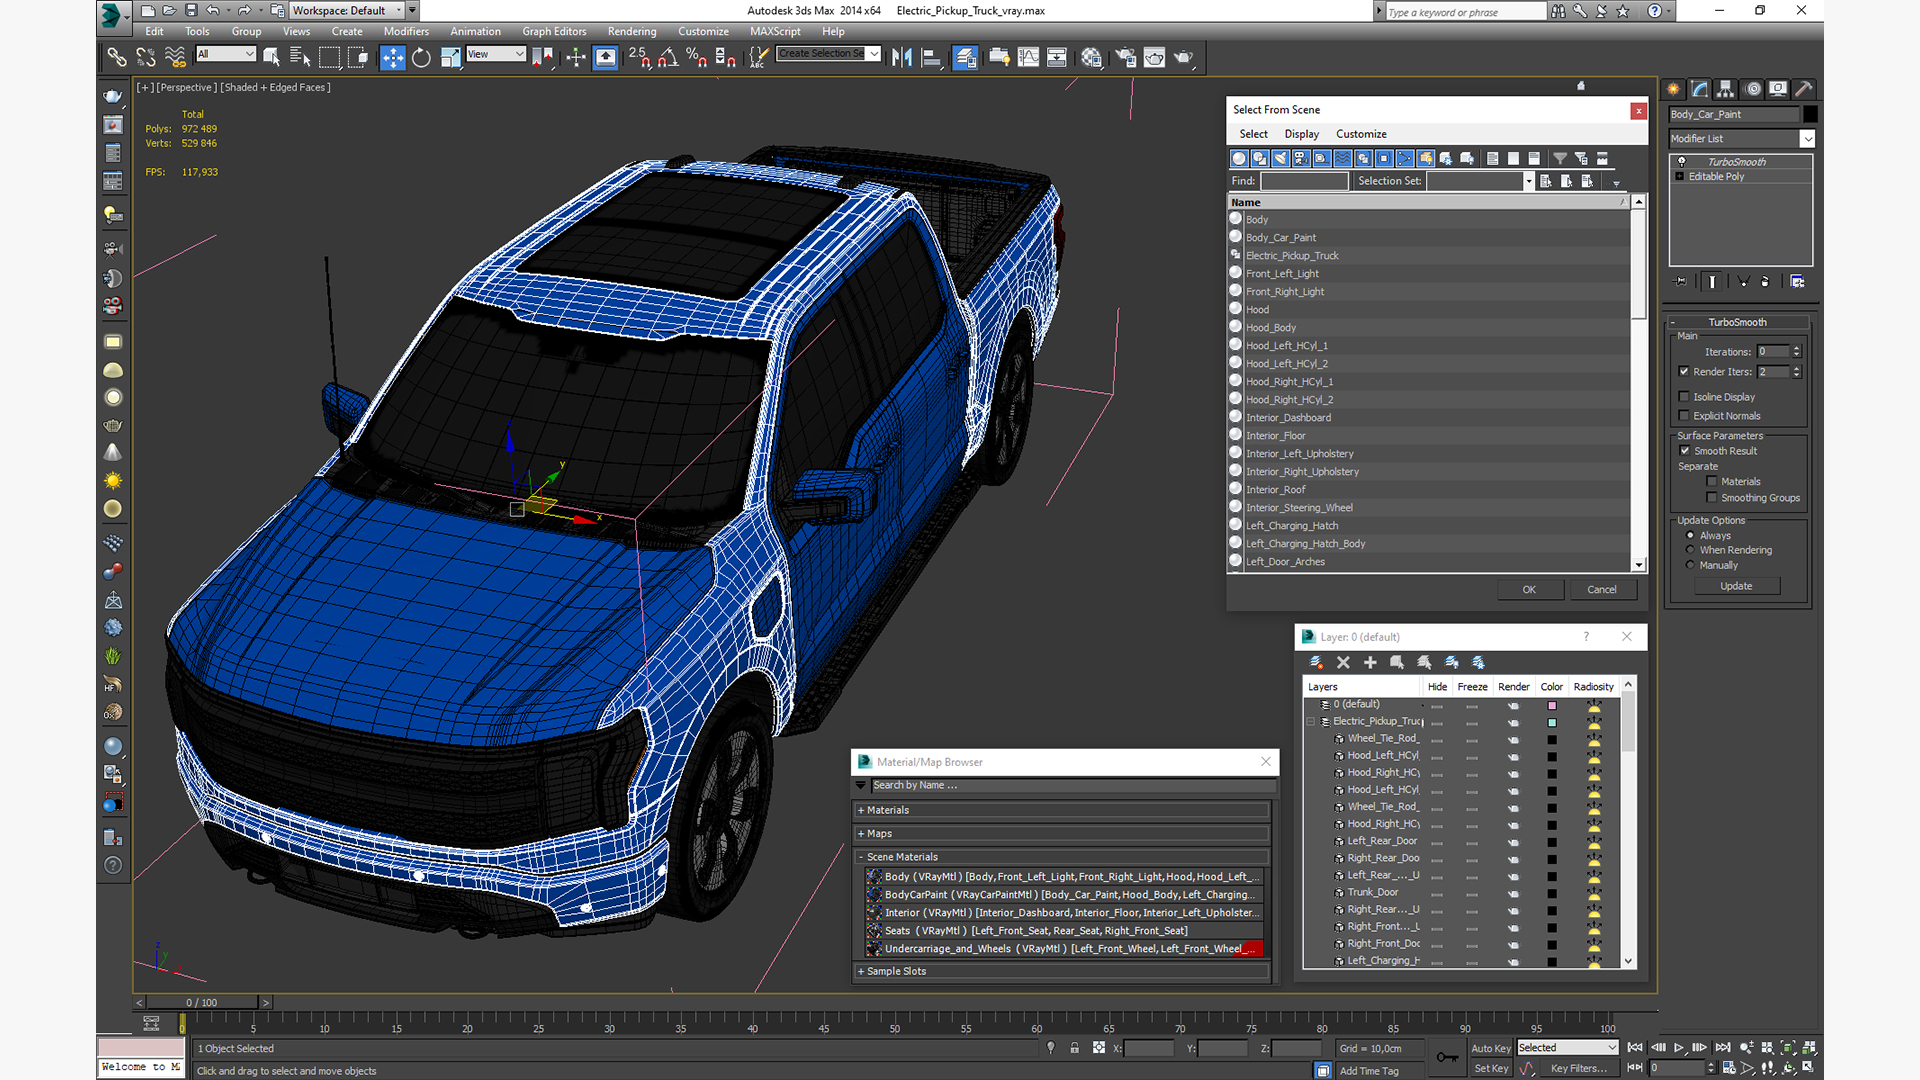Screen dimensions: 1920x1080
Task: Open Render Setup teapot icon
Action: tap(1125, 57)
